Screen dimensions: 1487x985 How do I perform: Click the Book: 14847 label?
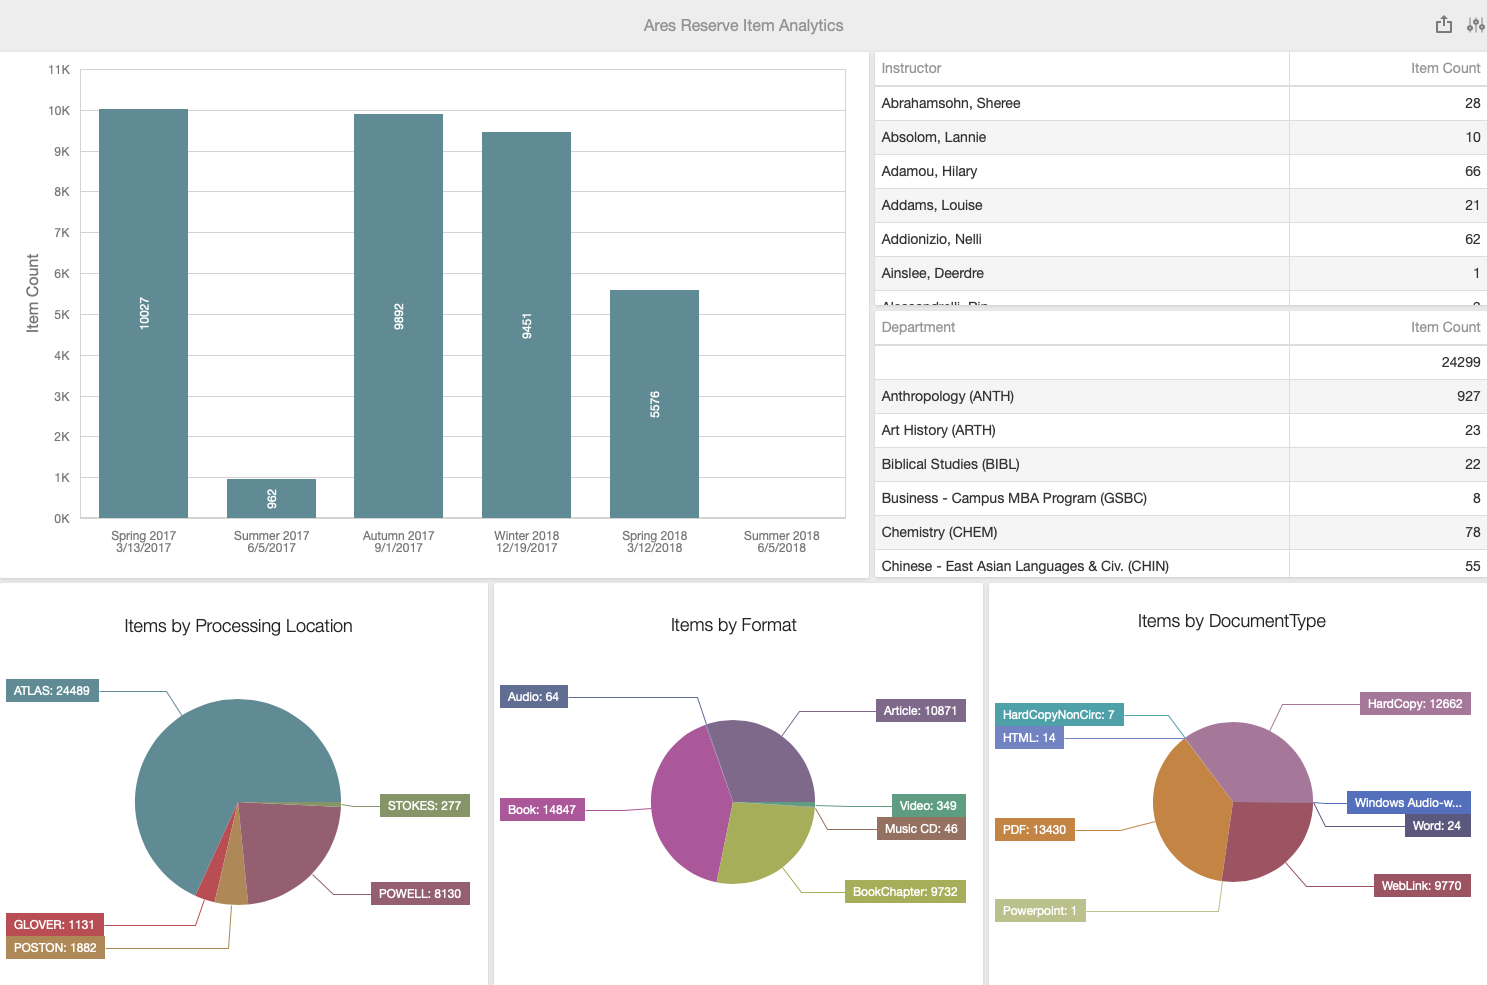(542, 810)
